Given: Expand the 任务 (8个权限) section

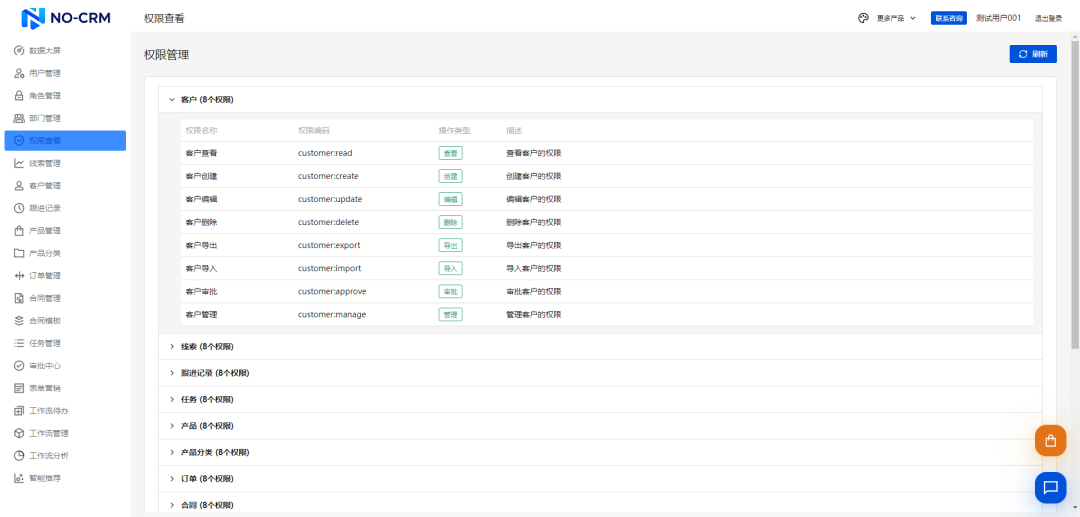Looking at the screenshot, I should pos(600,399).
